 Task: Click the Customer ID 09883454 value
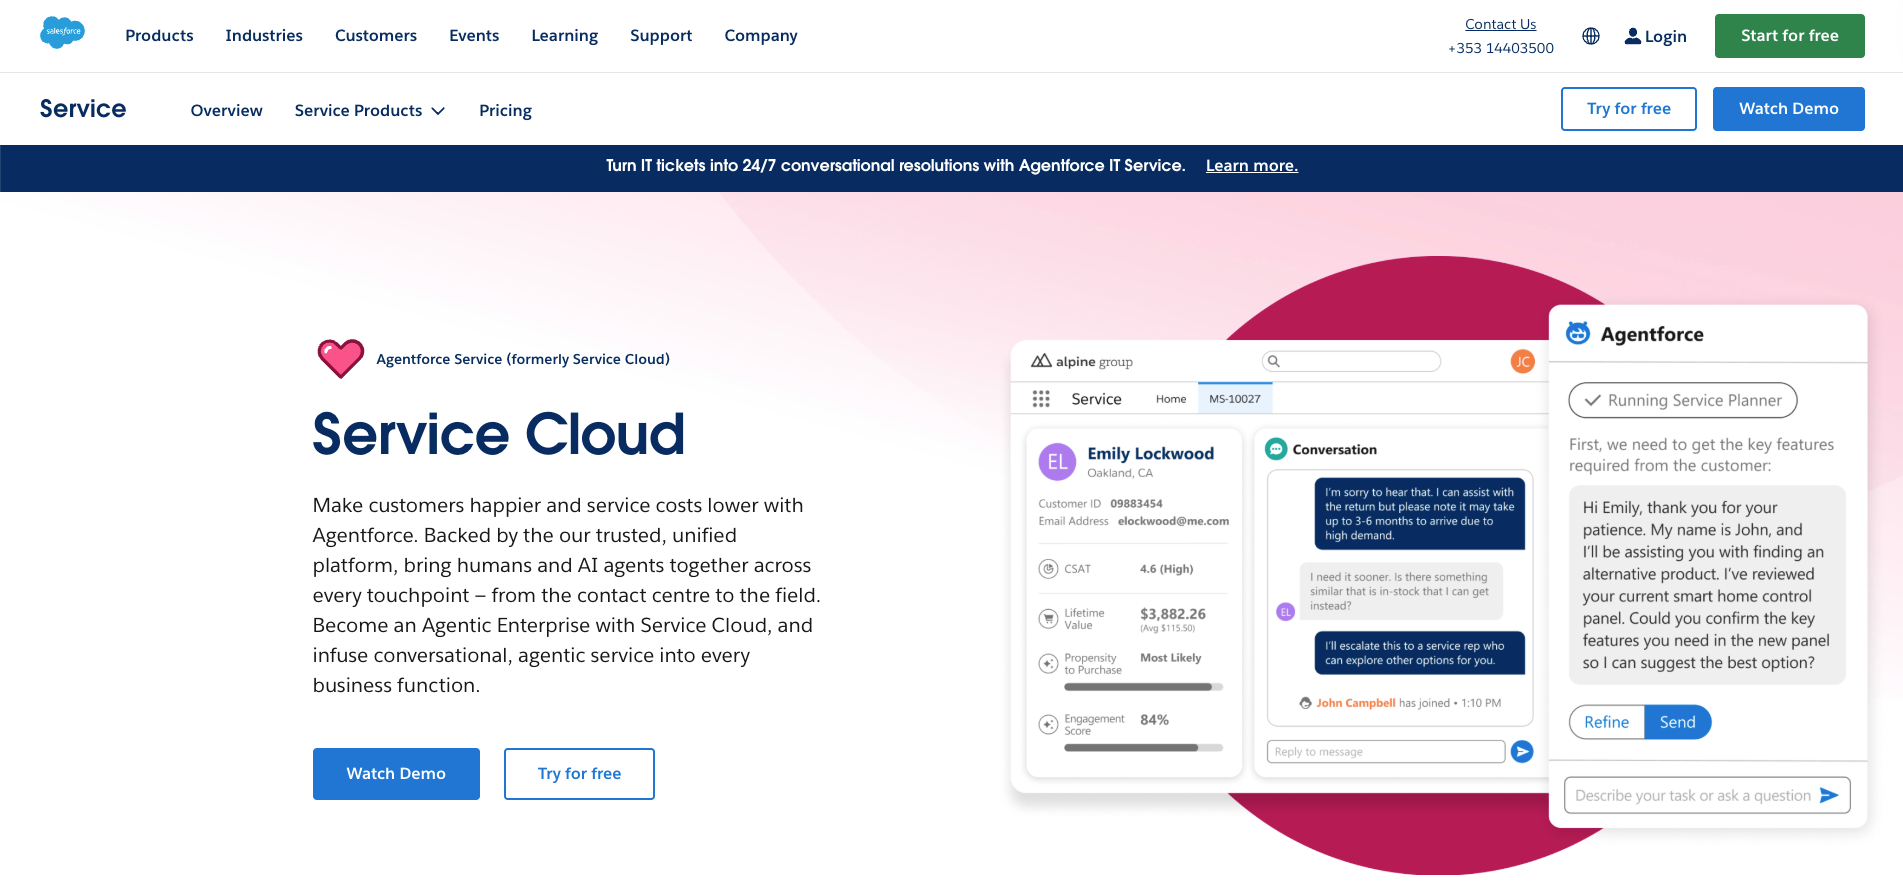(x=1136, y=503)
